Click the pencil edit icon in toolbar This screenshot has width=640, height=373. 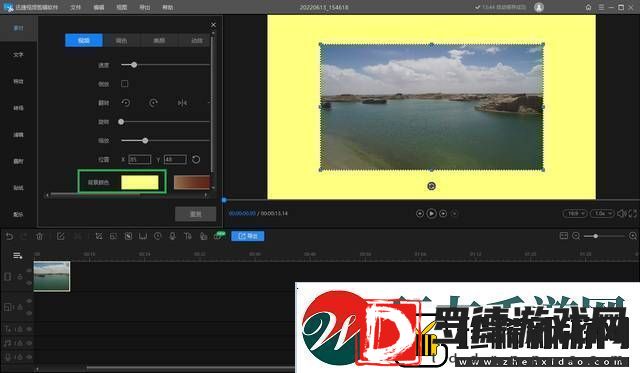(60, 236)
